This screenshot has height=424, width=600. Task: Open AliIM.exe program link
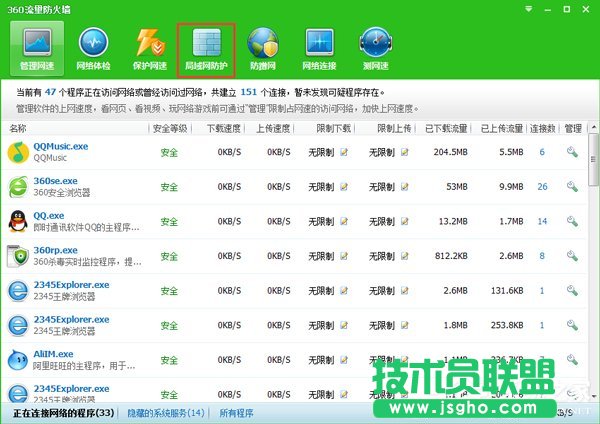click(x=53, y=354)
